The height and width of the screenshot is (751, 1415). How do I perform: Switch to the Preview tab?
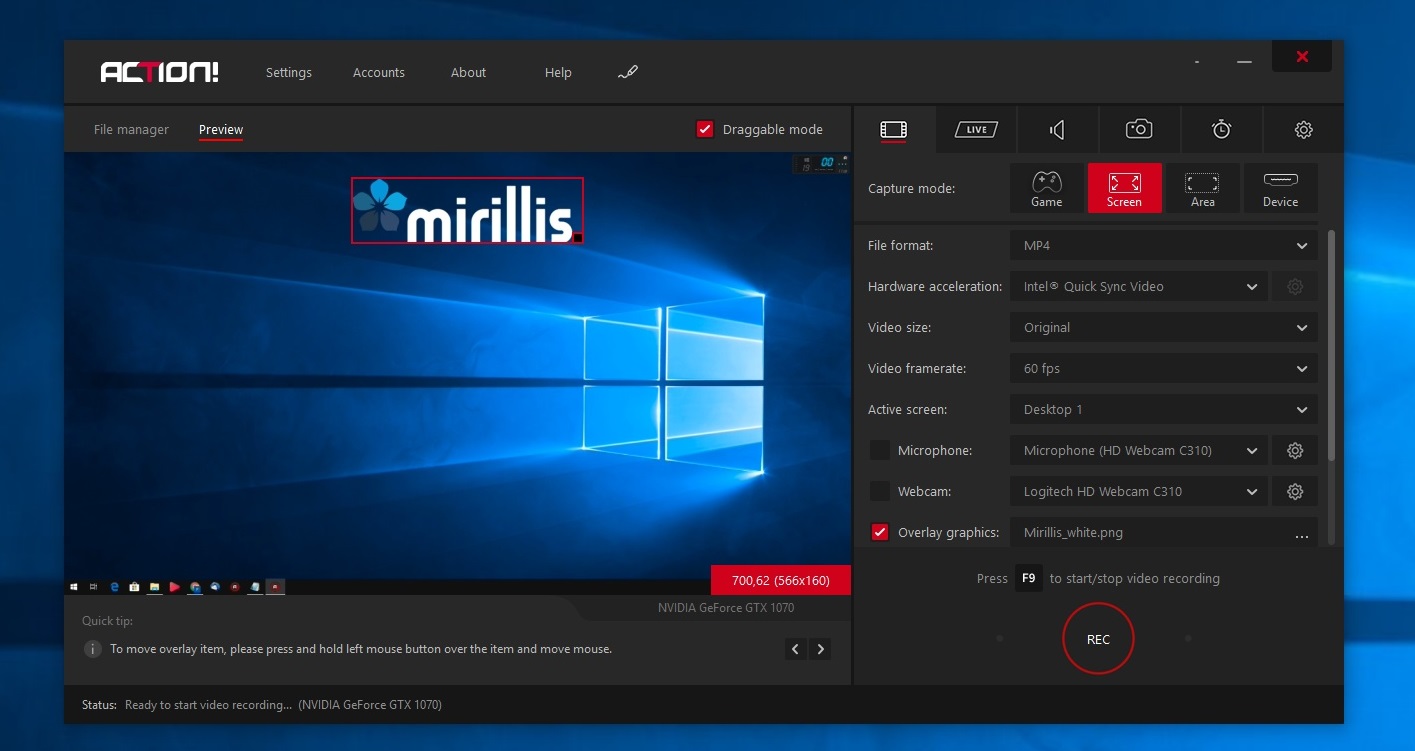221,129
